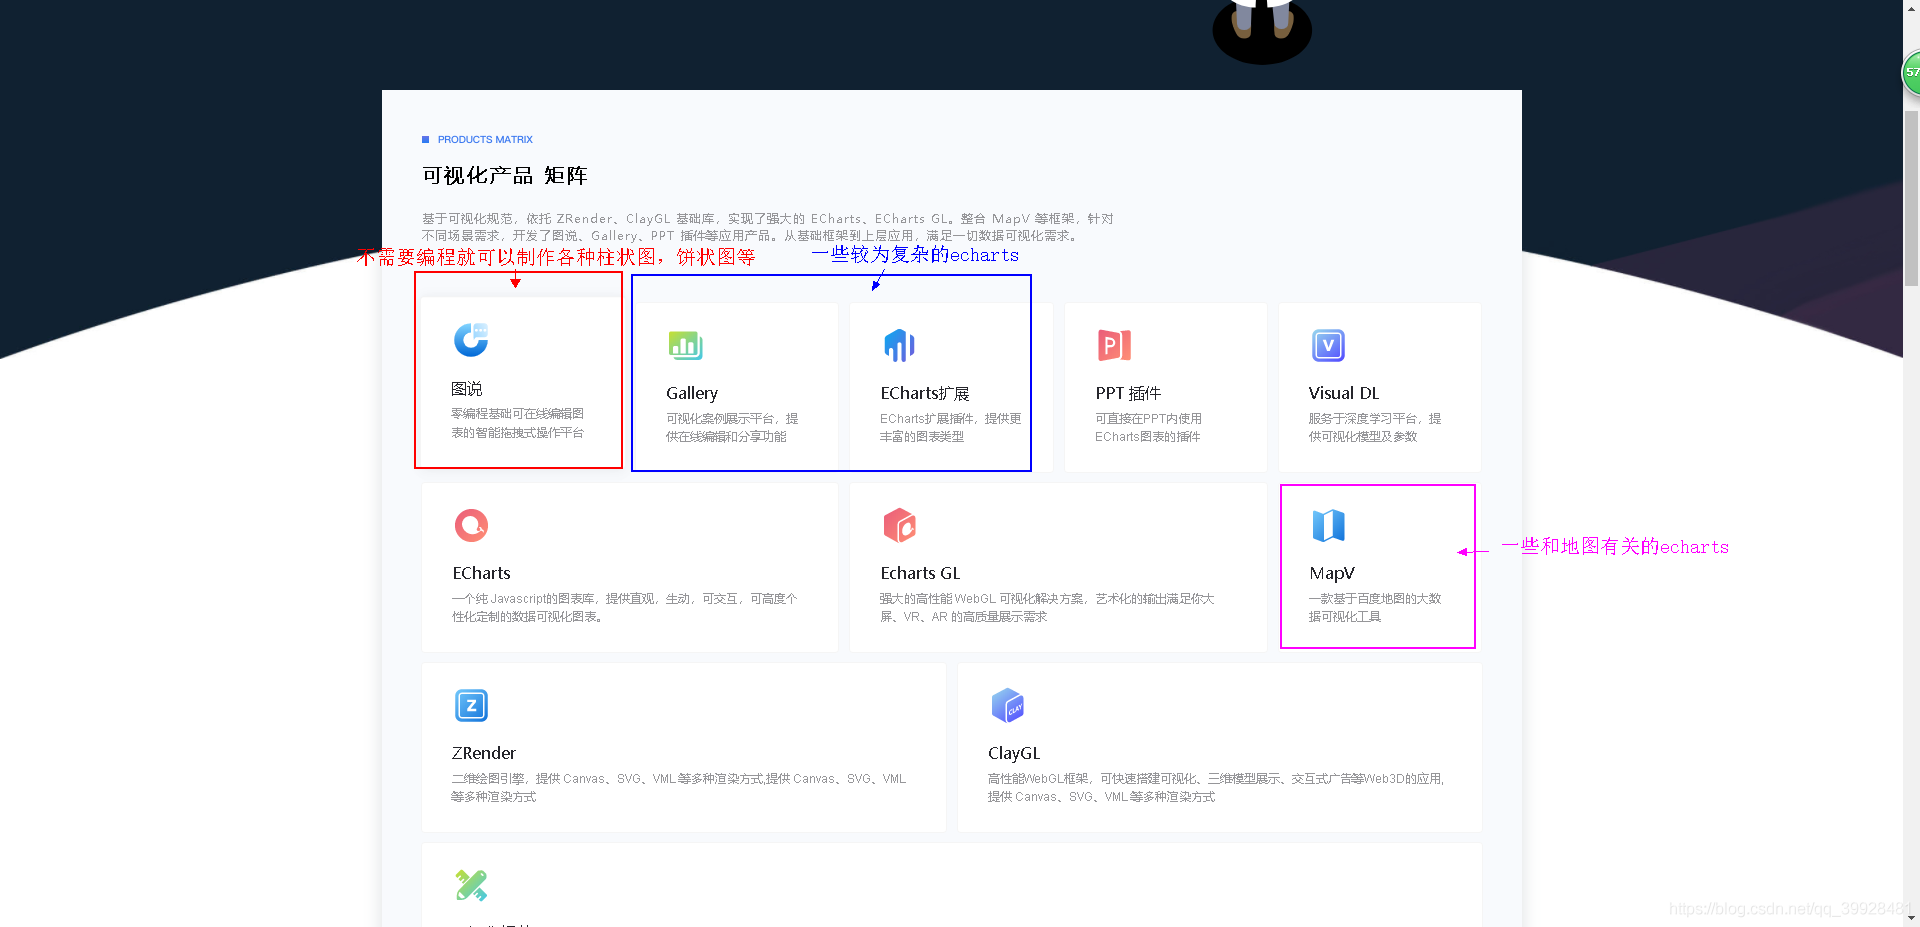Click the ZRender Z icon
1920x927 pixels.
(x=471, y=705)
